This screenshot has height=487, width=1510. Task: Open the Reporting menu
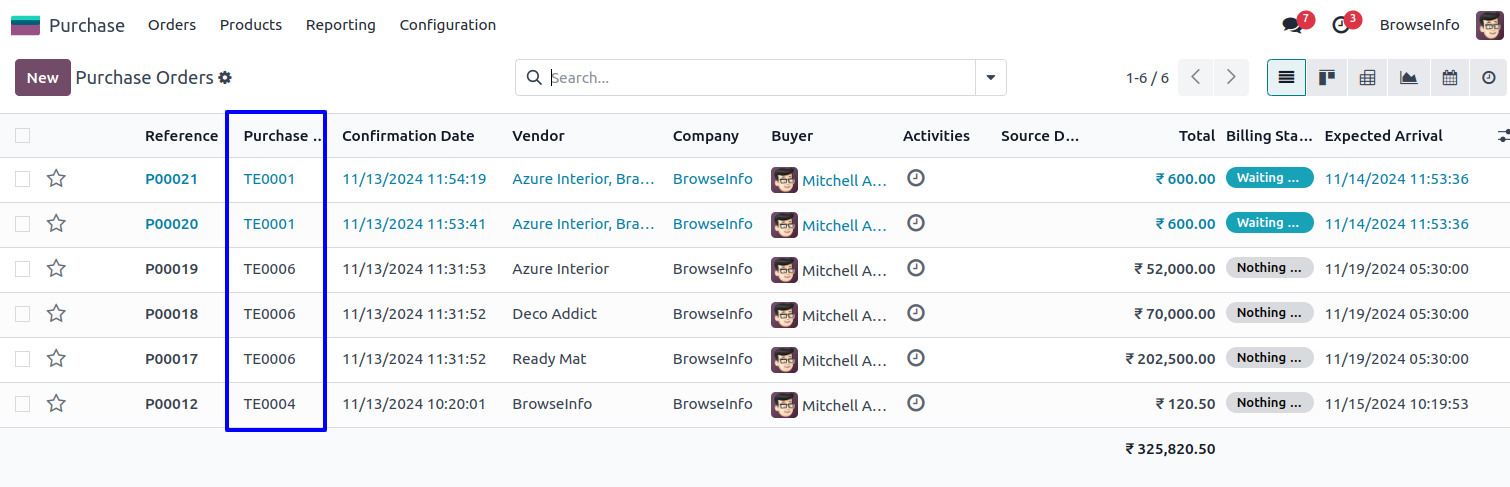point(341,25)
